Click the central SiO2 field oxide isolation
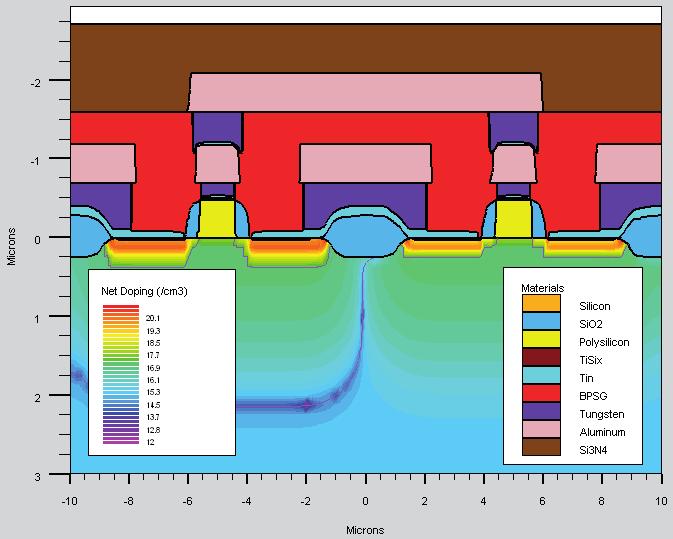The width and height of the screenshot is (673, 539). click(x=365, y=238)
